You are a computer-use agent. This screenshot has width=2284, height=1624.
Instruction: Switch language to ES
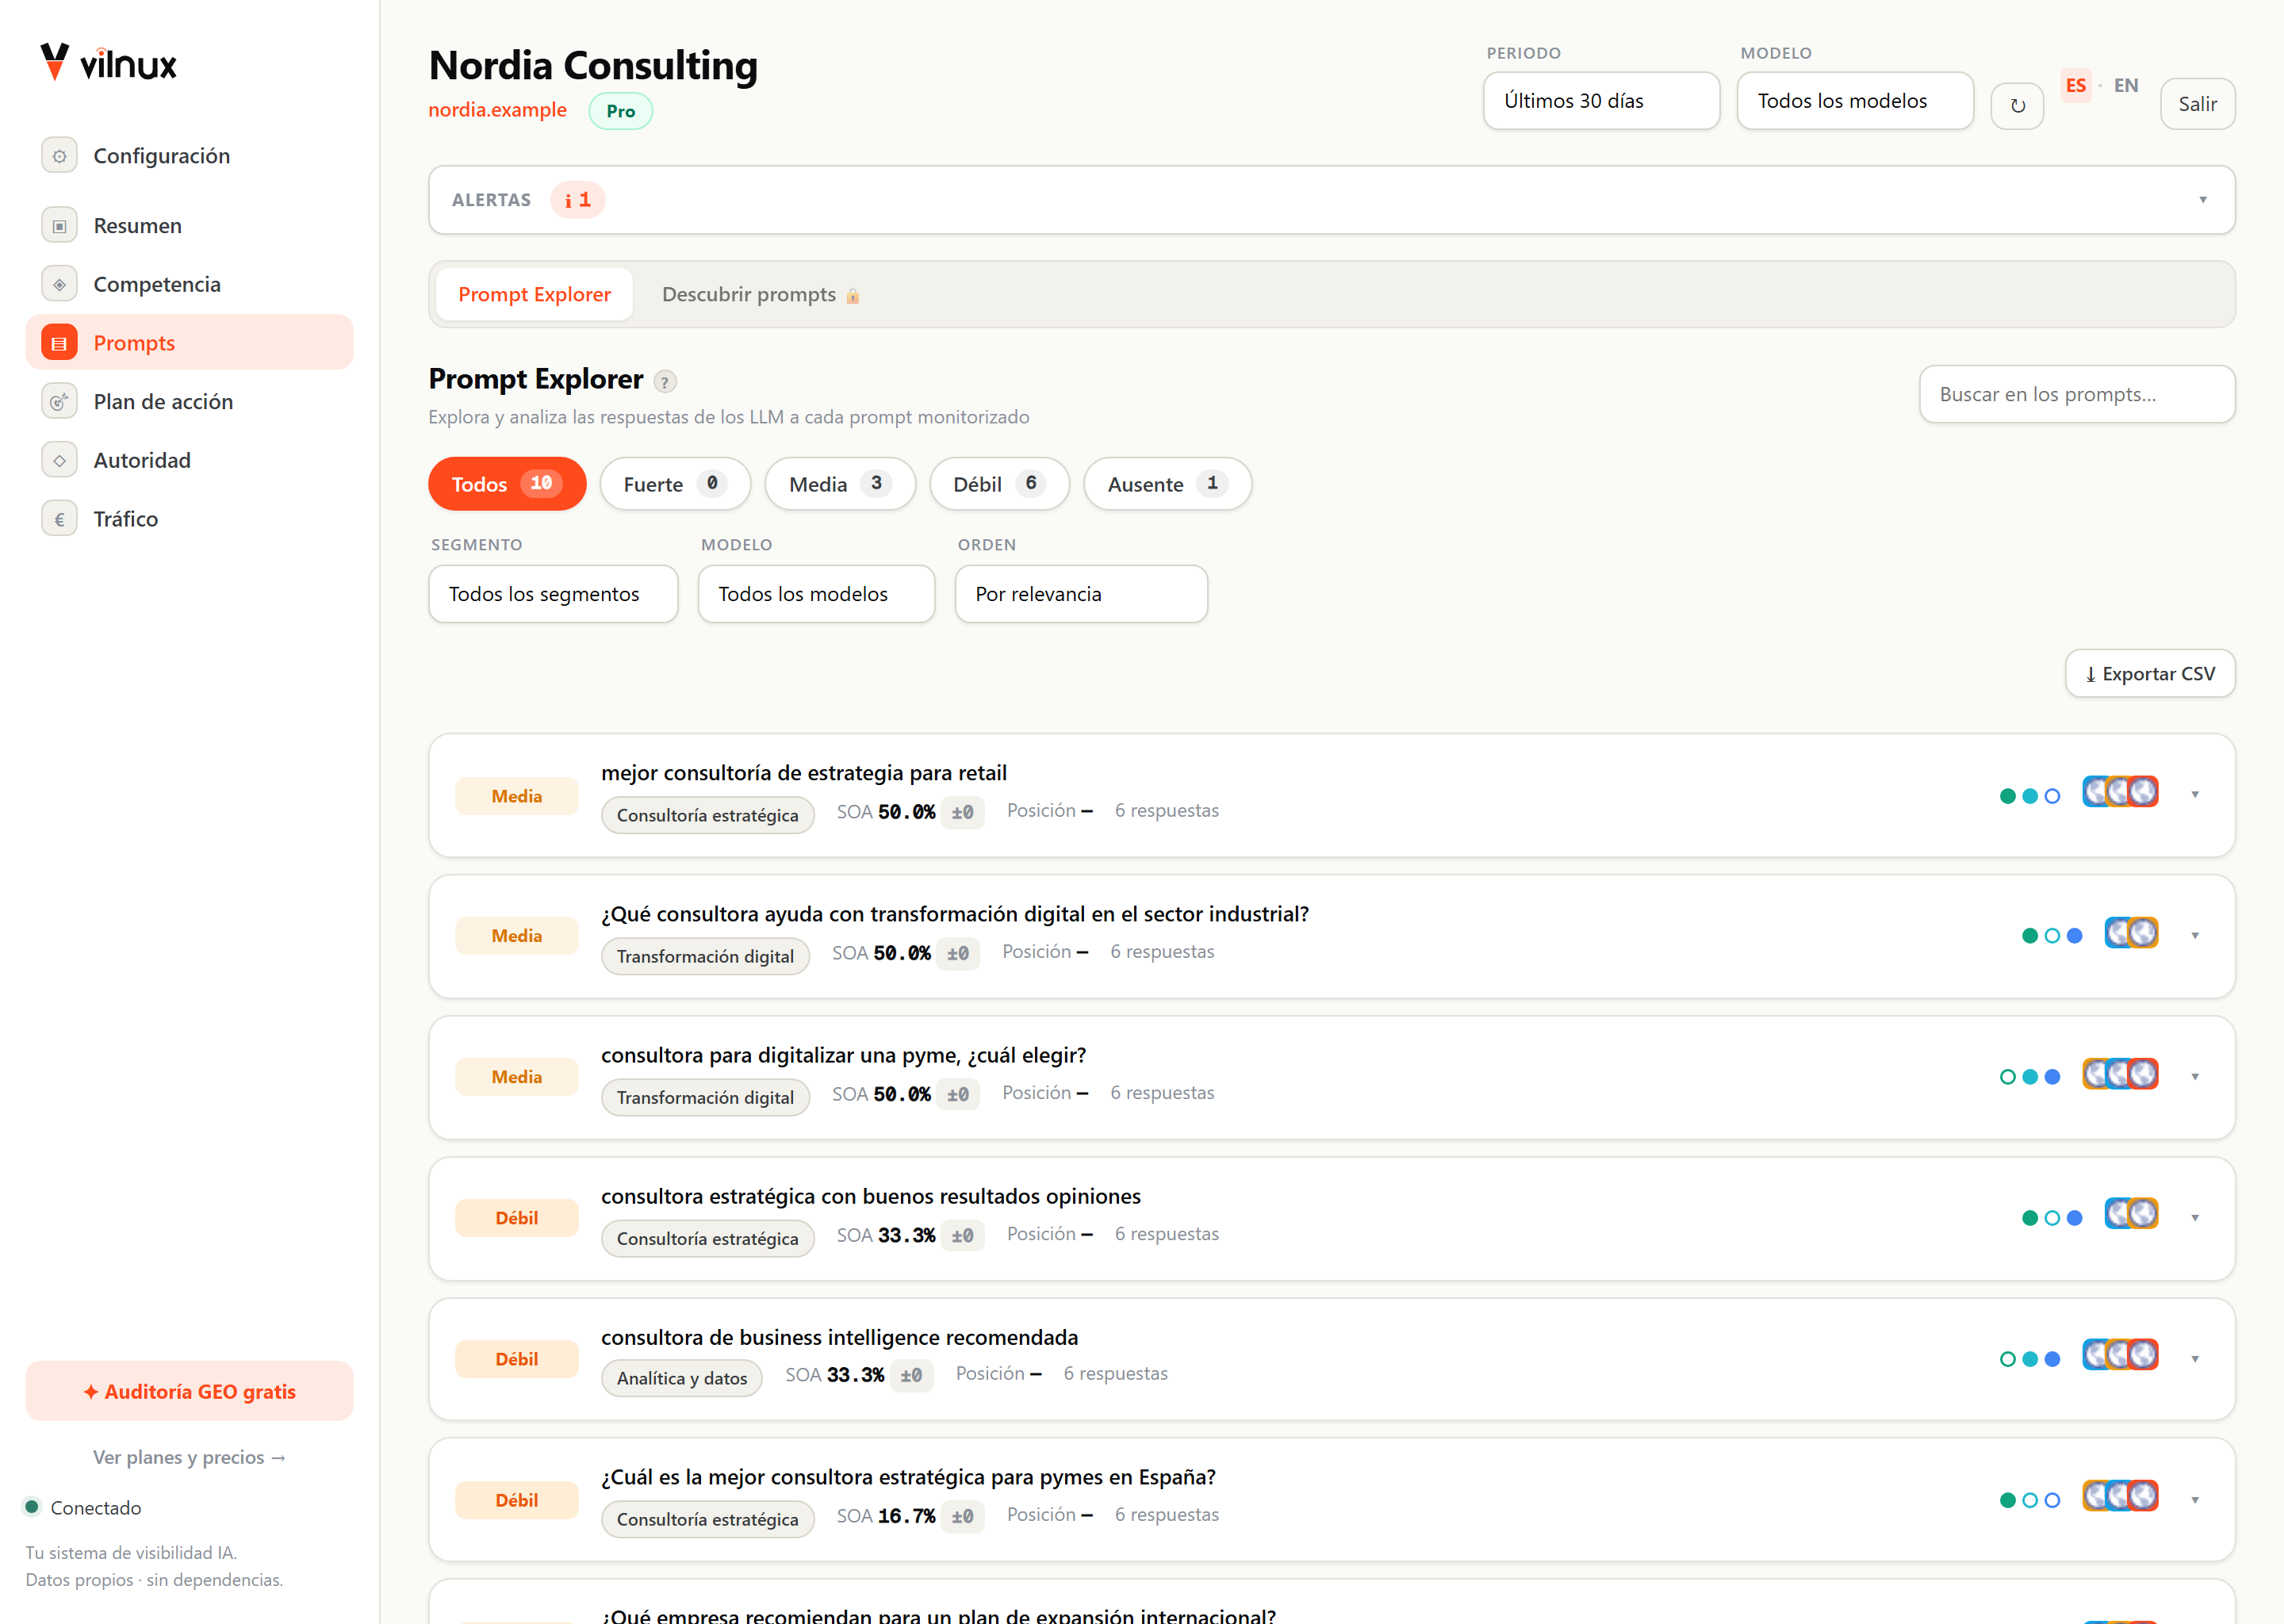2076,86
